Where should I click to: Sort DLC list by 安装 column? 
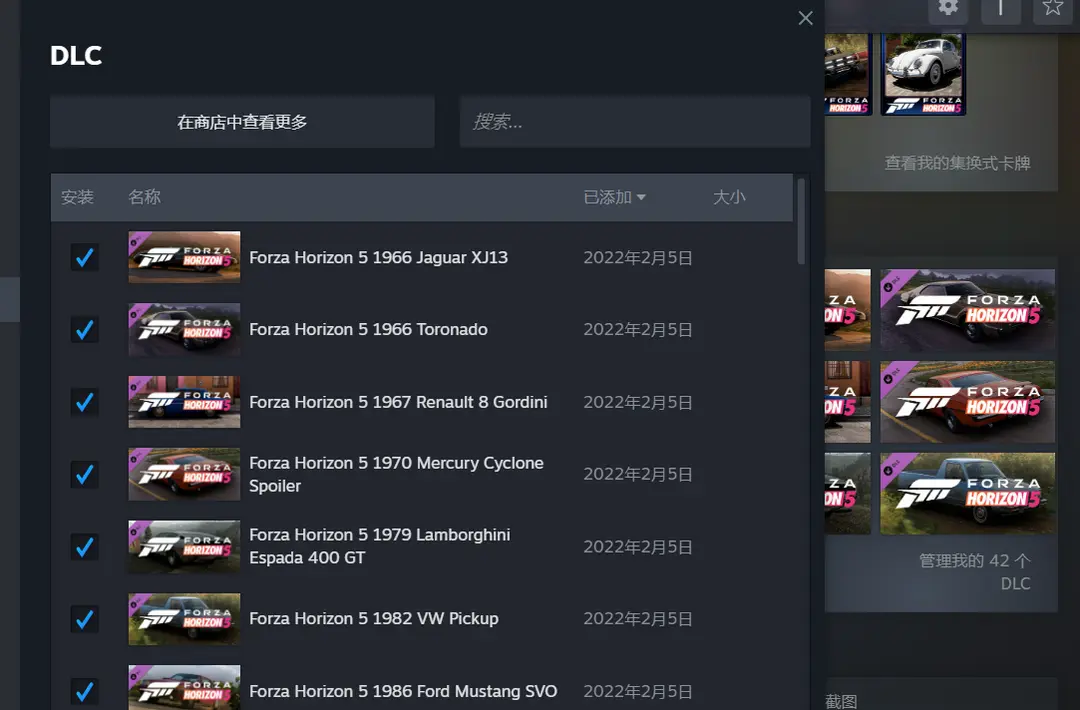77,197
